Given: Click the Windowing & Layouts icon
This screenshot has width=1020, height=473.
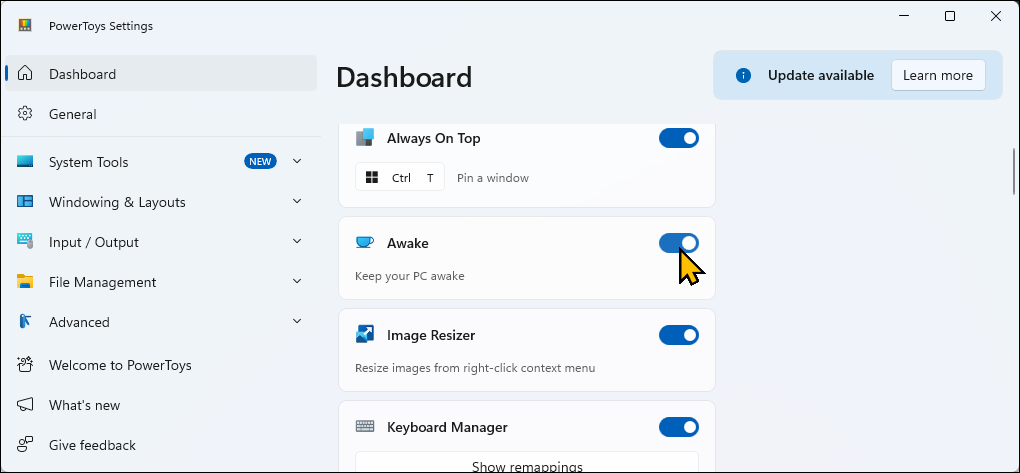Looking at the screenshot, I should tap(25, 202).
